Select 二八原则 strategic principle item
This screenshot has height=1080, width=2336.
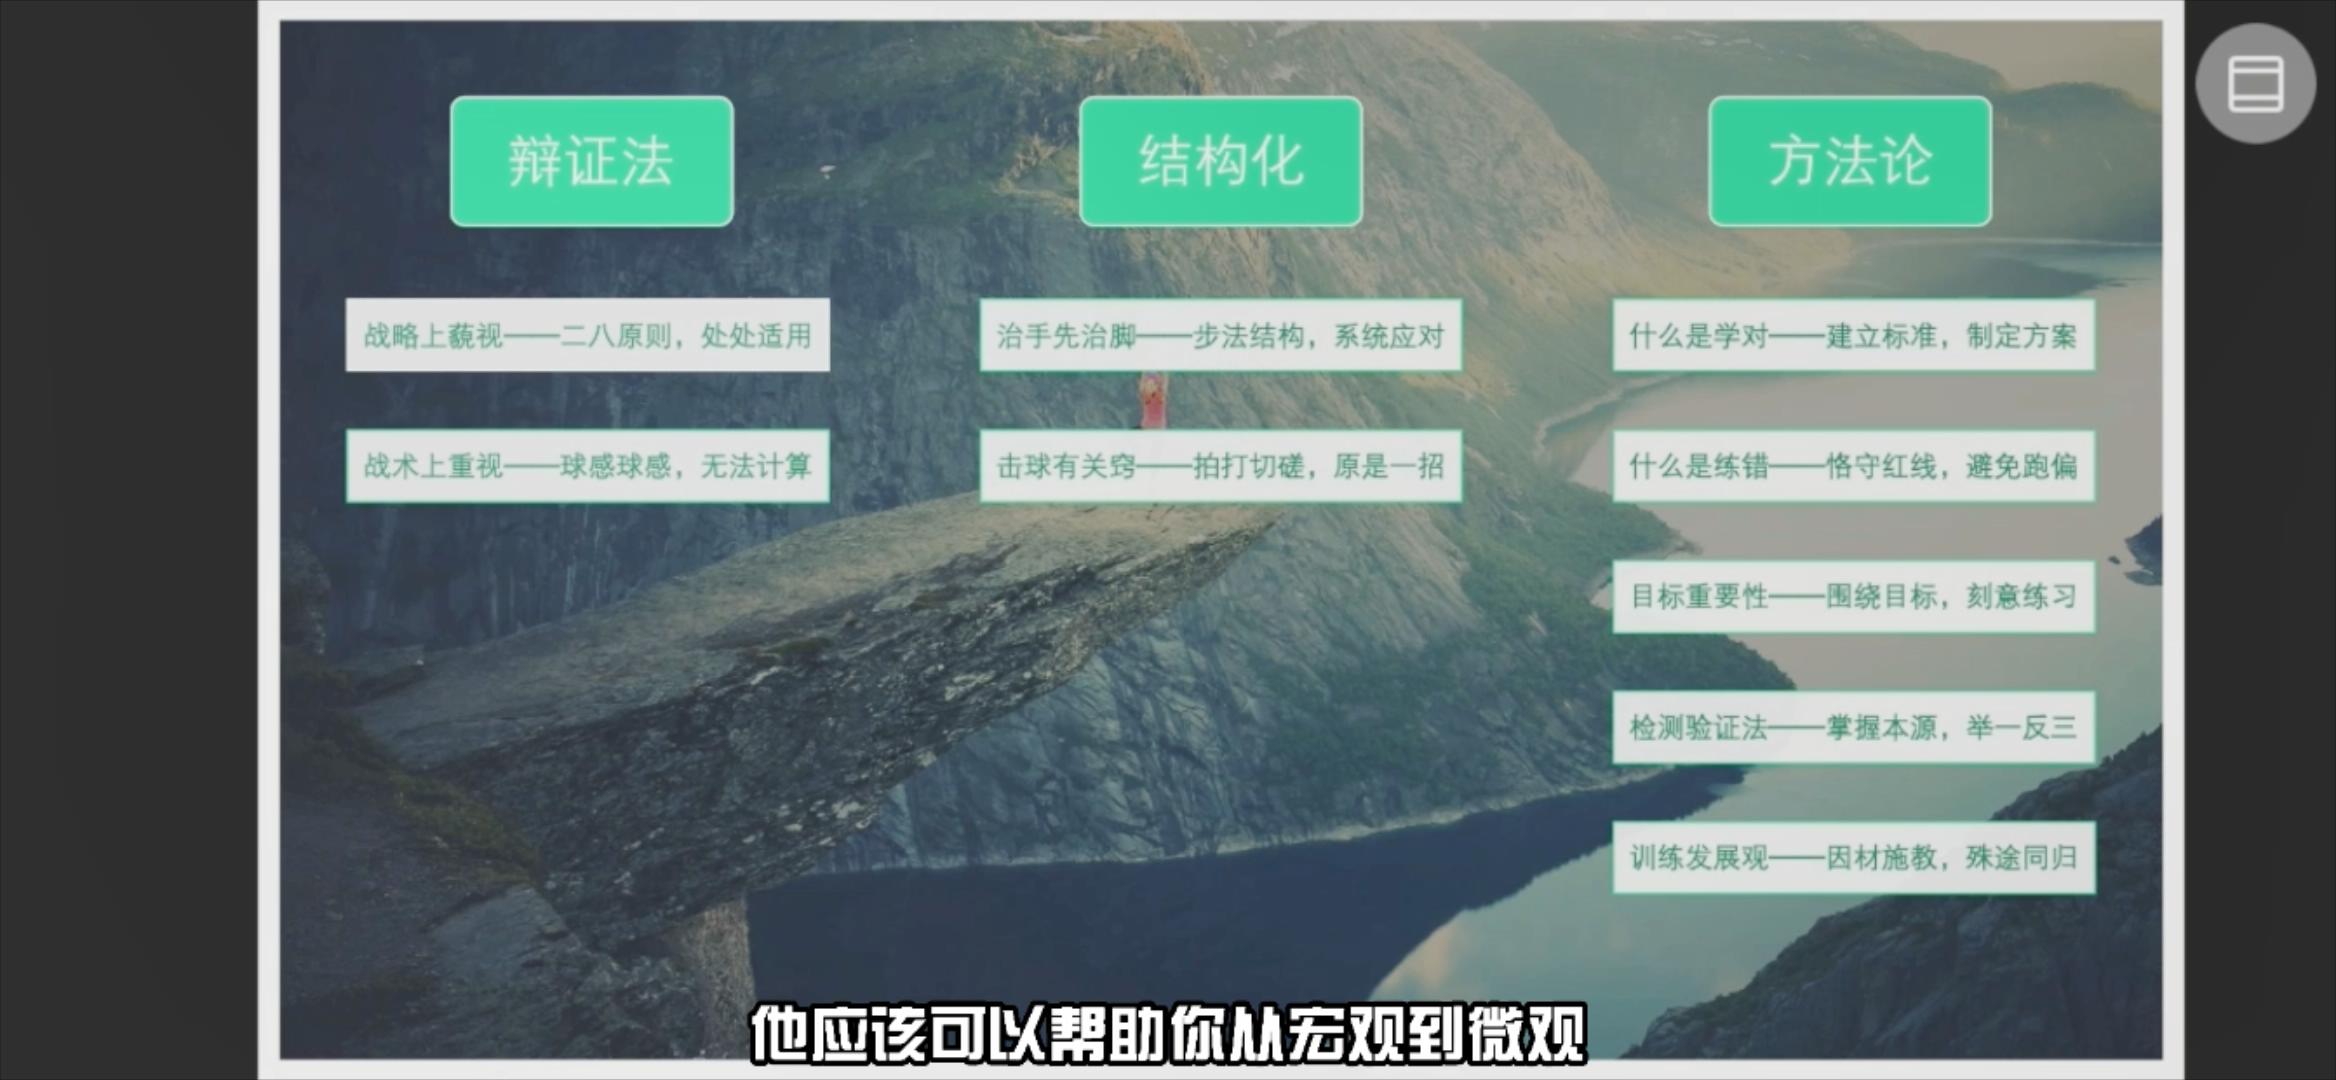(593, 335)
